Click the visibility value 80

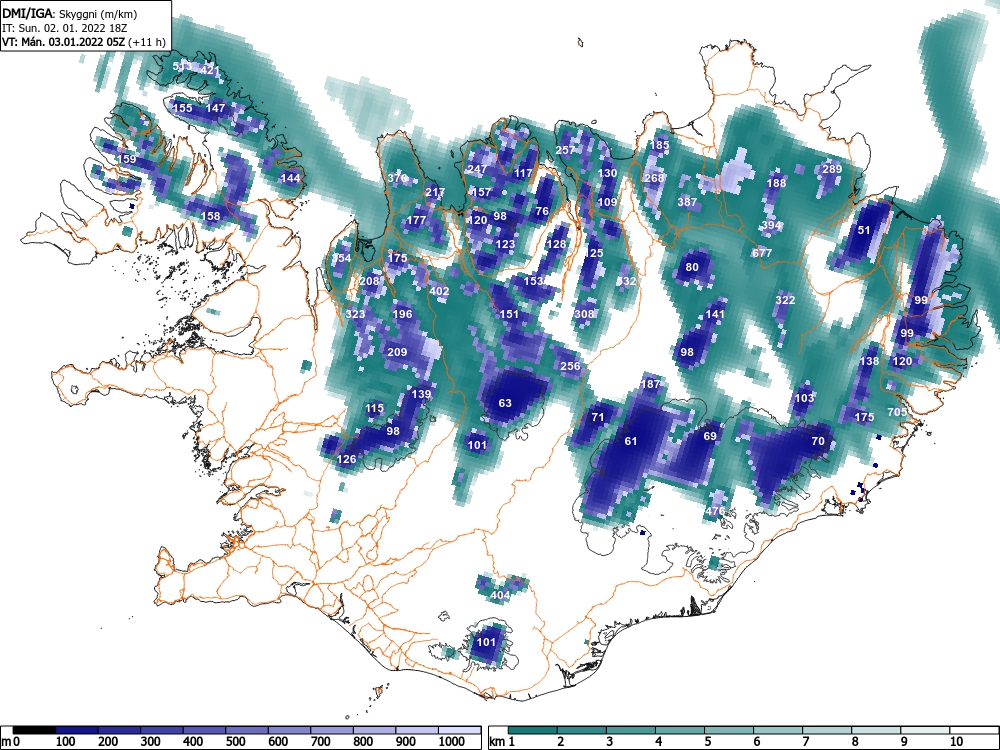coord(692,267)
